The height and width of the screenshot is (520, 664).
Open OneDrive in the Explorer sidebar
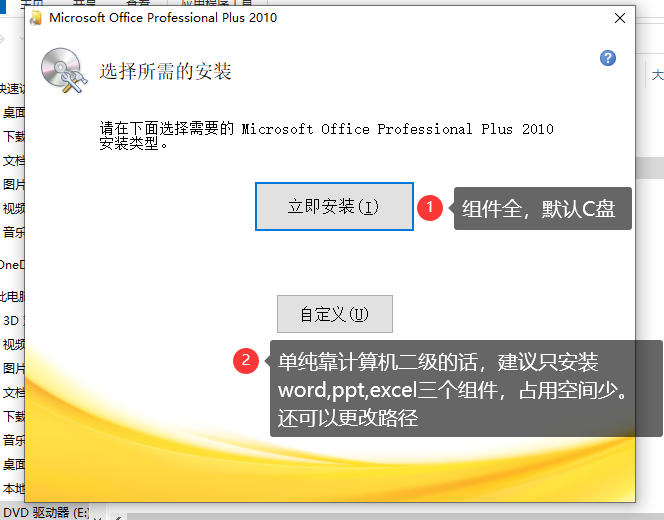pyautogui.click(x=12, y=265)
